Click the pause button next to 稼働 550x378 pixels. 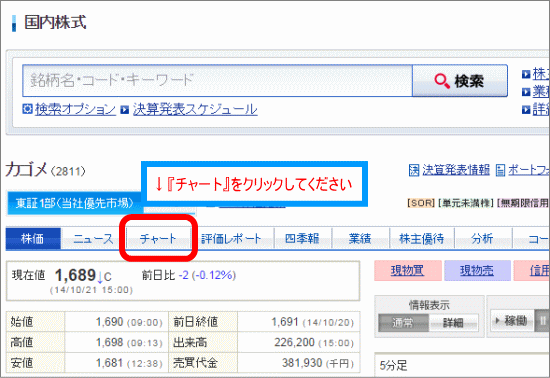[x=542, y=320]
